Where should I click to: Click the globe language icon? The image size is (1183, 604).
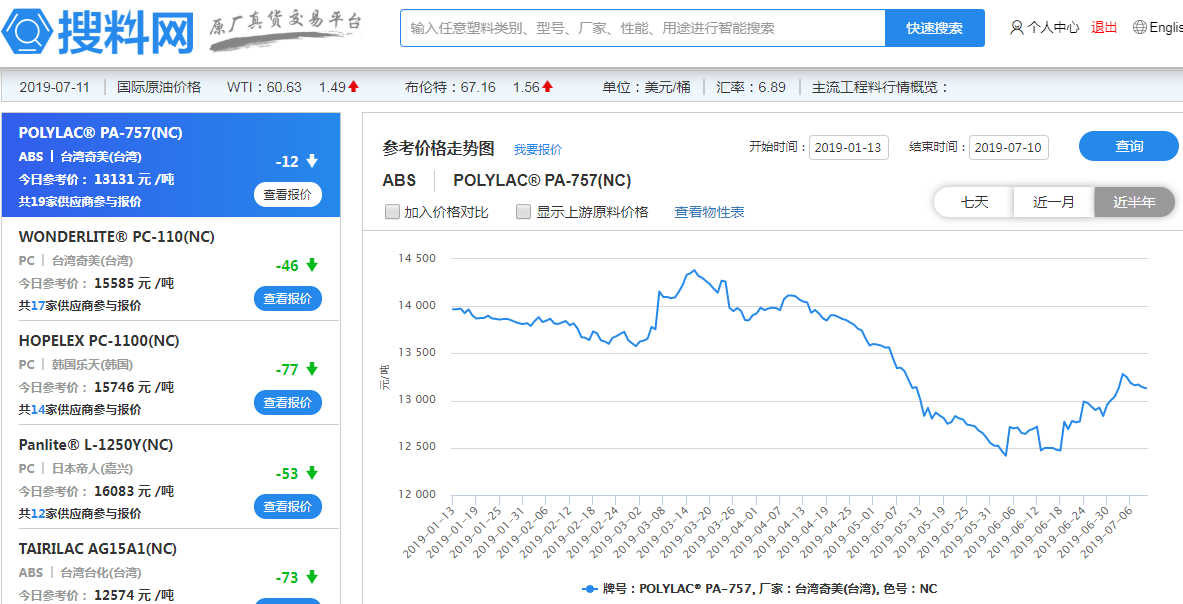click(x=1139, y=28)
